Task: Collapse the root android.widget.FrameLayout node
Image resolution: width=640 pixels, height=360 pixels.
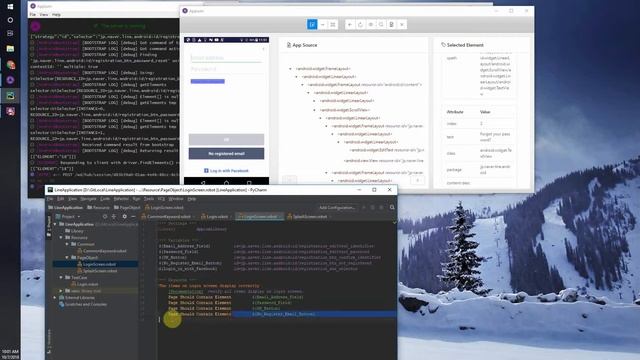Action: click(291, 69)
